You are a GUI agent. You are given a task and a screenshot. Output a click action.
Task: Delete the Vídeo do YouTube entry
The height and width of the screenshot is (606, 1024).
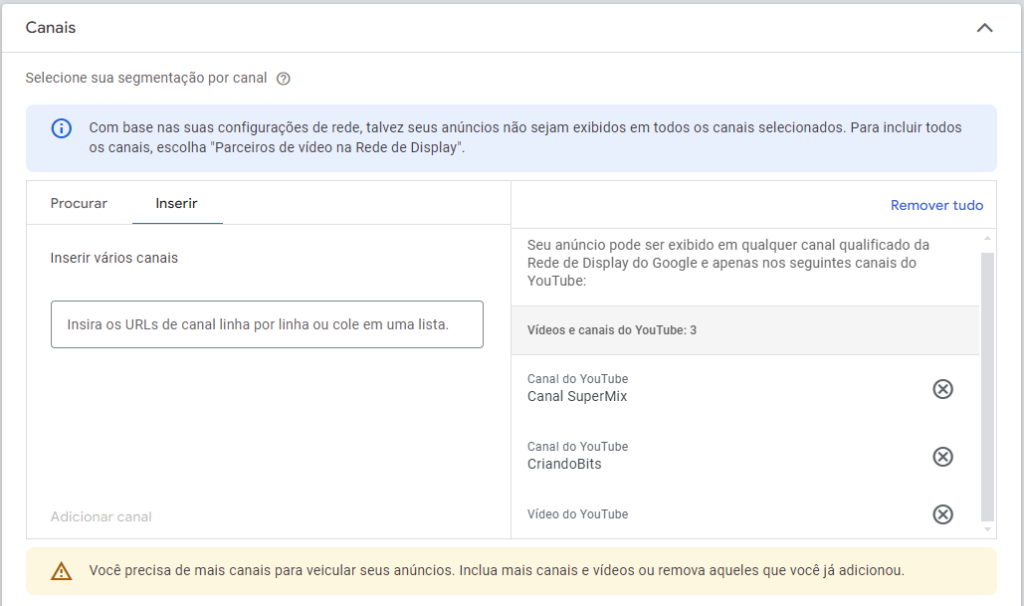(x=941, y=514)
